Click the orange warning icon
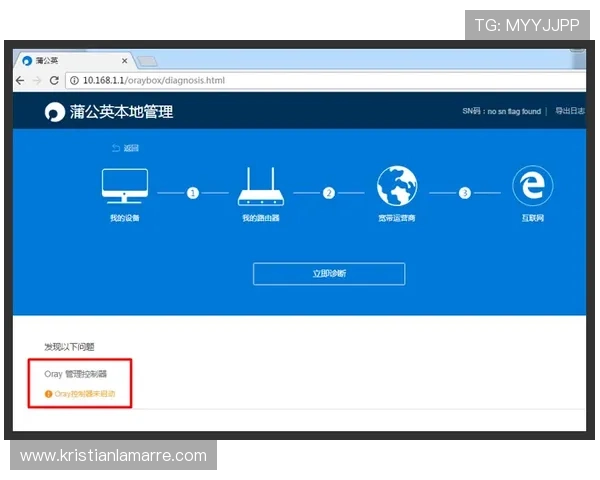This screenshot has height=480, width=600. coord(48,394)
